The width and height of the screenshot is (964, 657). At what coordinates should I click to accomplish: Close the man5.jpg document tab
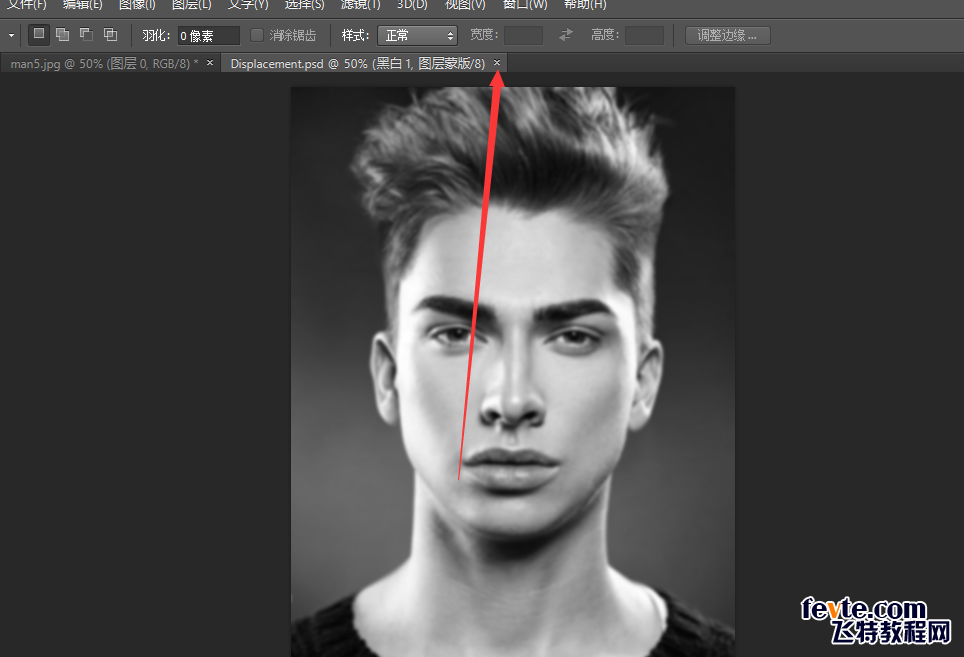(x=210, y=63)
